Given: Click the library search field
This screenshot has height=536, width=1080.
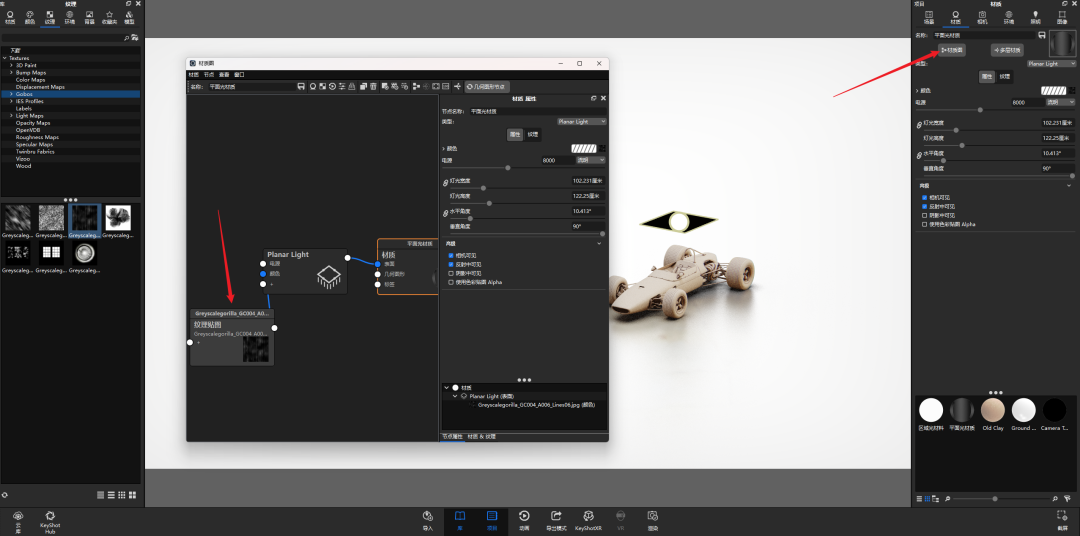Looking at the screenshot, I should click(62, 38).
